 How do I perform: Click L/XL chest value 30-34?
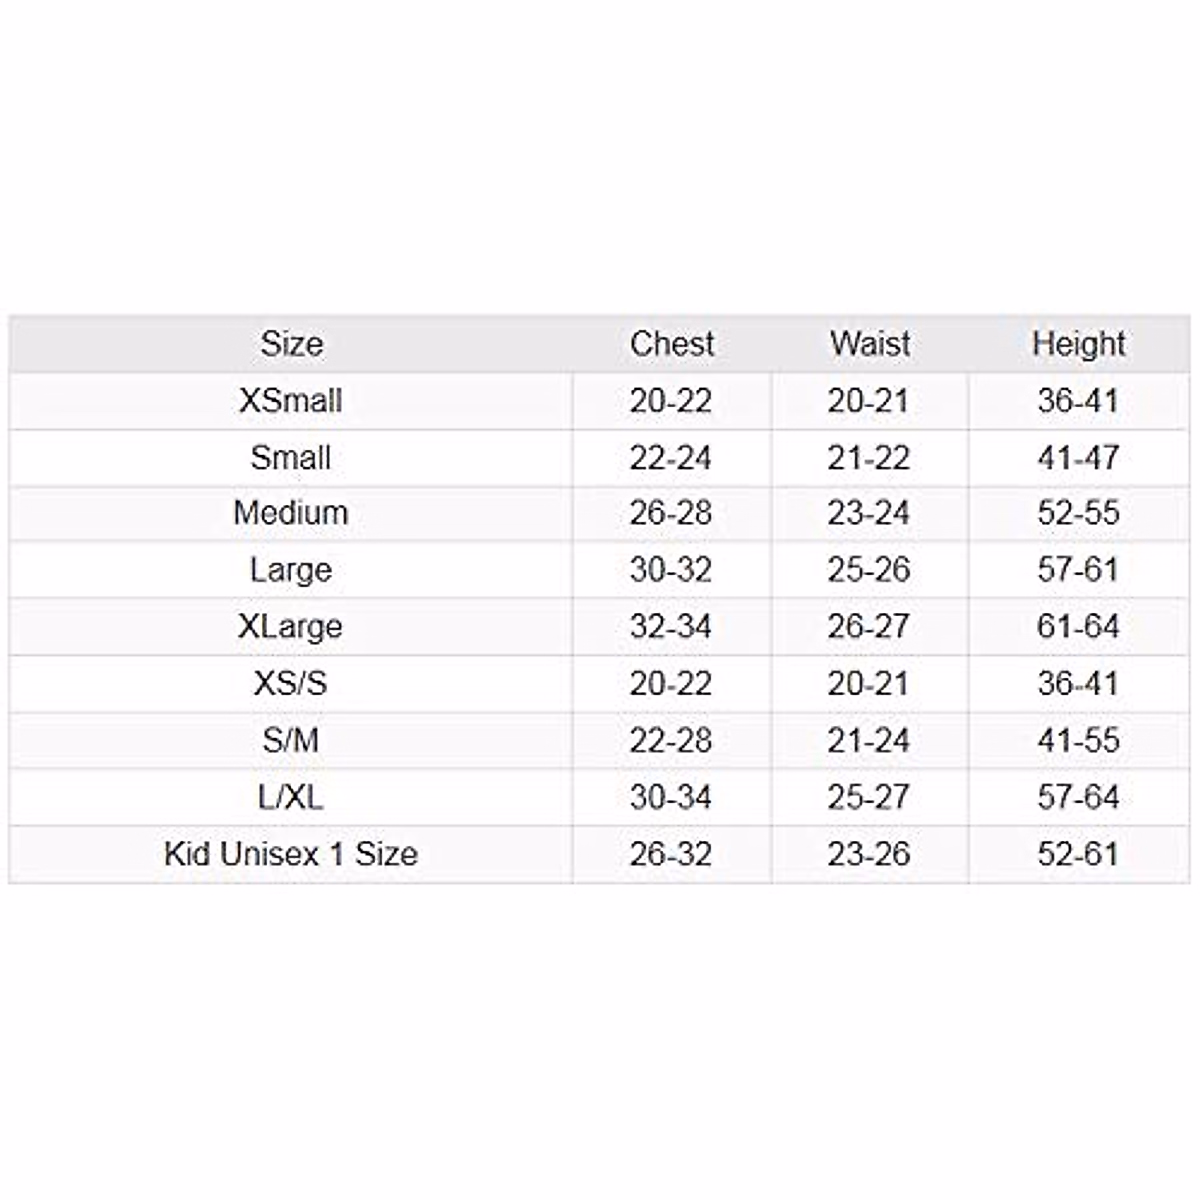click(671, 798)
